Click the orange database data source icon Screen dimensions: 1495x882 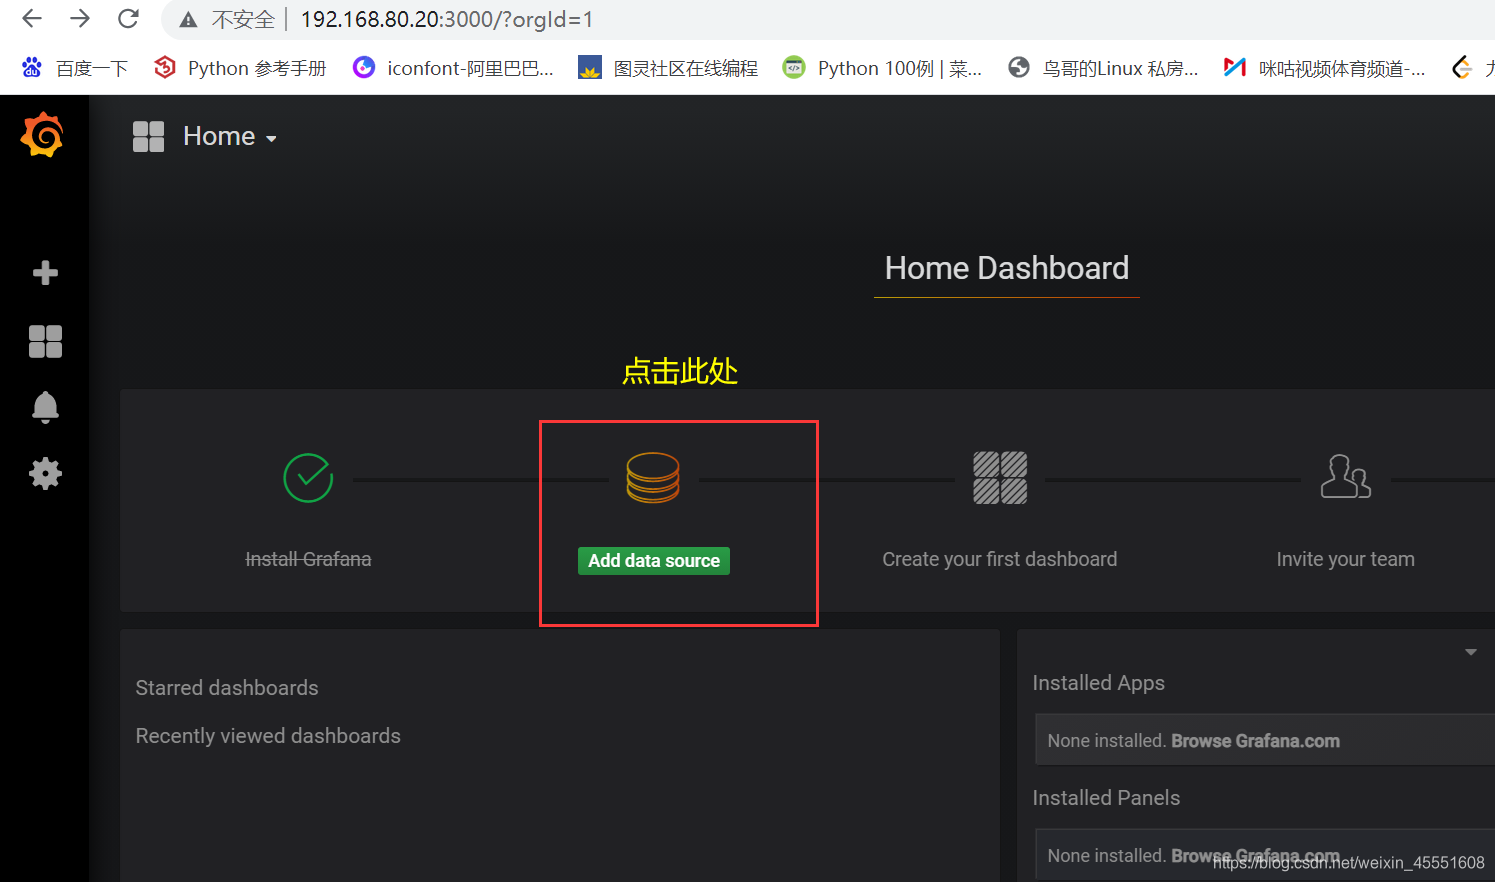(653, 477)
